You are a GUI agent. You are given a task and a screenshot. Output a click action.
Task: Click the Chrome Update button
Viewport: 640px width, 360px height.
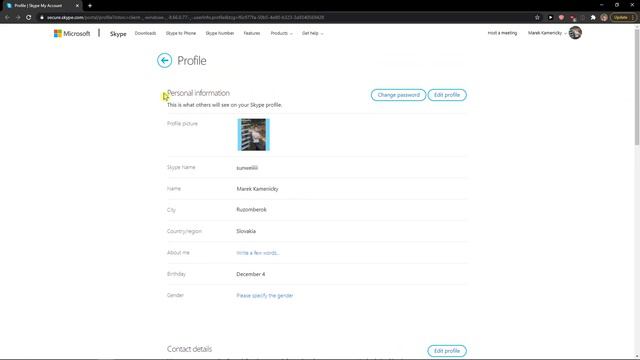tap(623, 18)
